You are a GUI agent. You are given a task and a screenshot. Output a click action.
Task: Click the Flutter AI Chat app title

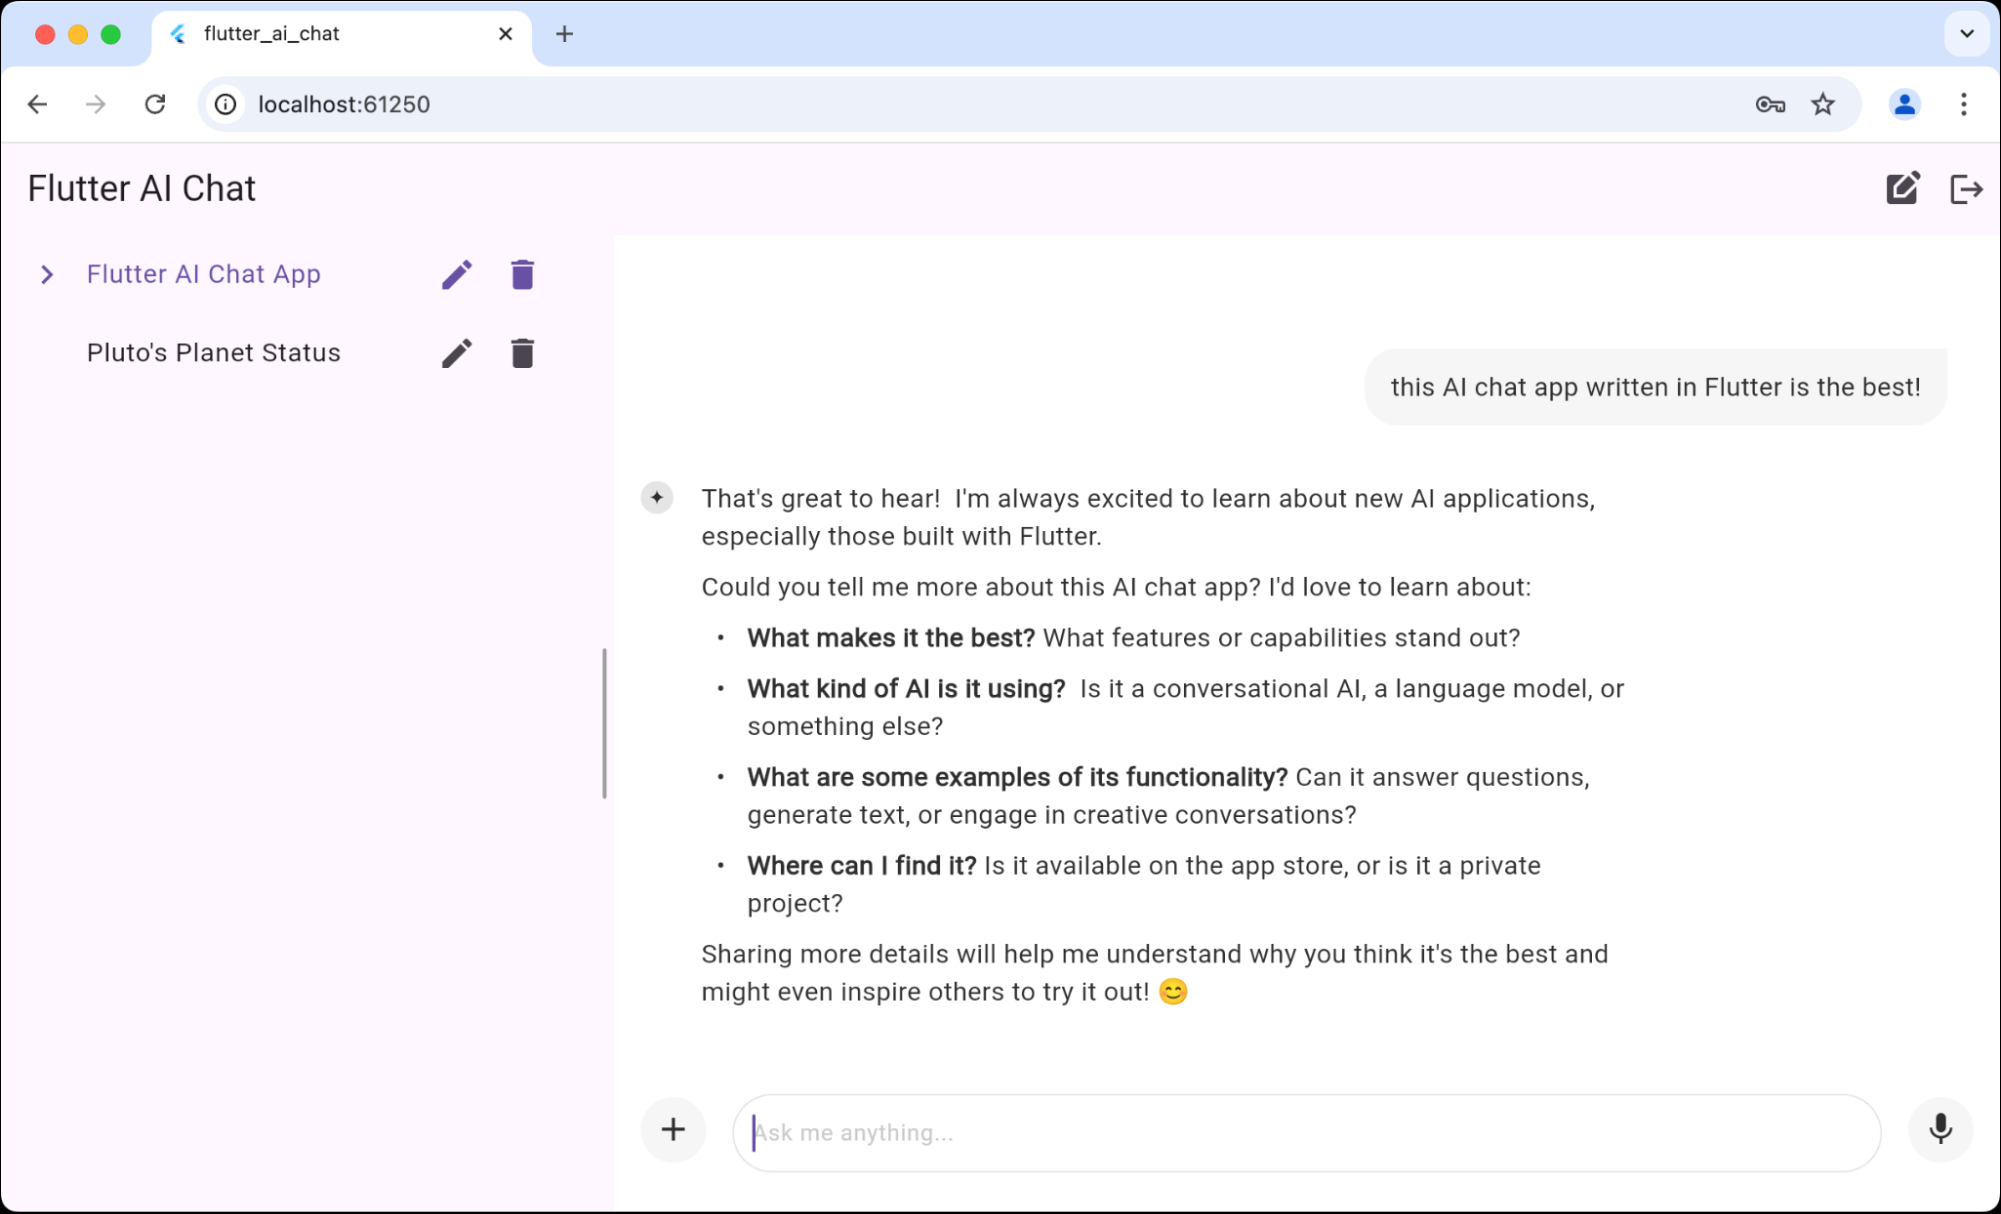click(x=142, y=189)
